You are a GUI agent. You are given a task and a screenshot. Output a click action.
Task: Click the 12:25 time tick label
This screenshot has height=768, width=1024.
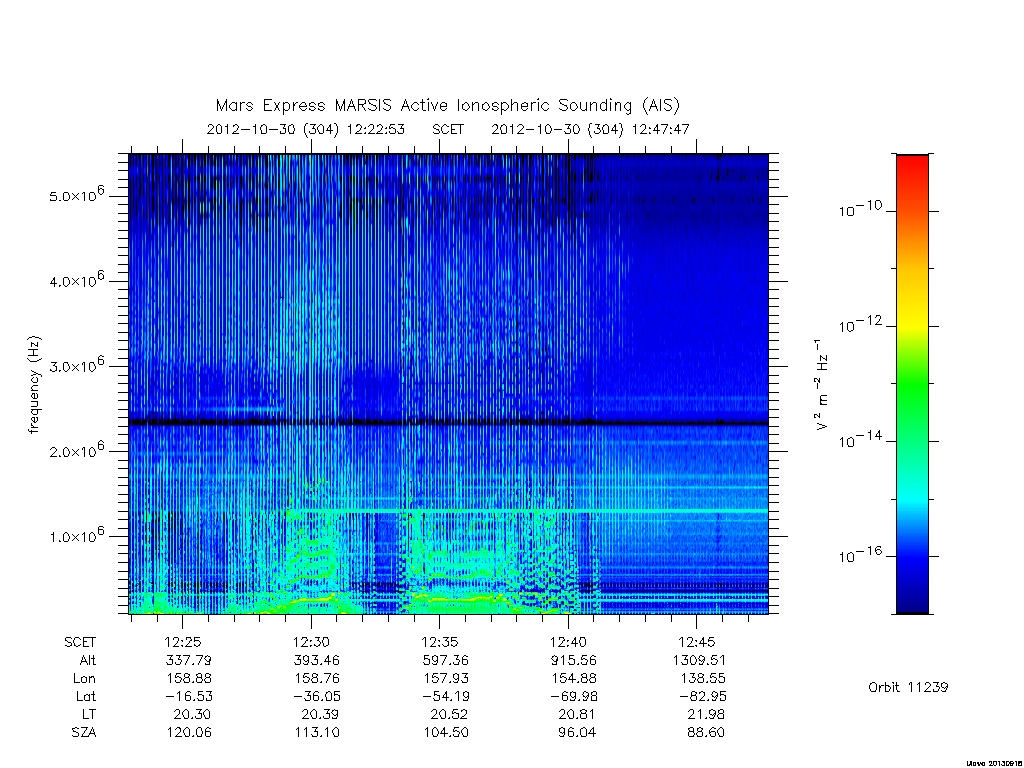(183, 642)
